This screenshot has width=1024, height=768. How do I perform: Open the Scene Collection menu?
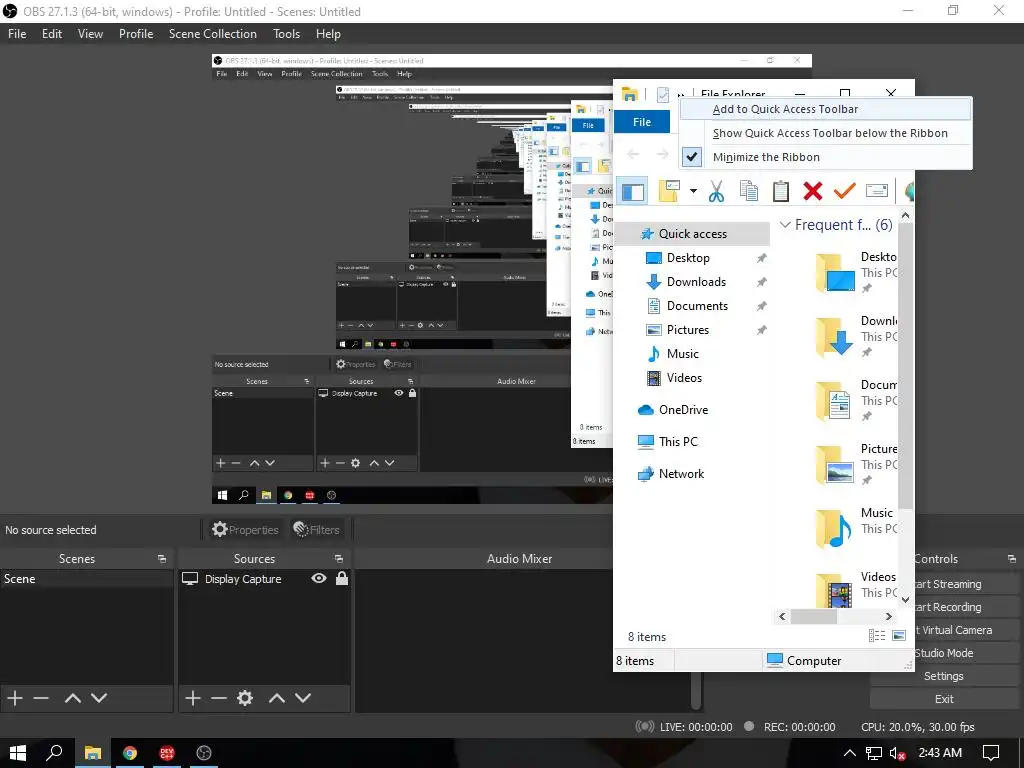click(x=213, y=34)
